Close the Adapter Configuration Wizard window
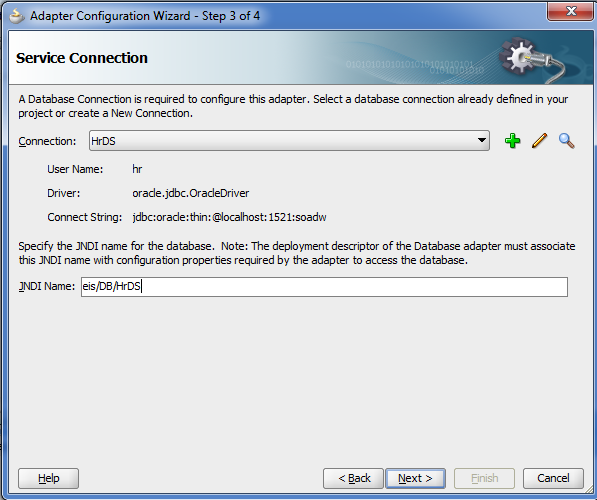597x500 pixels. (571, 11)
